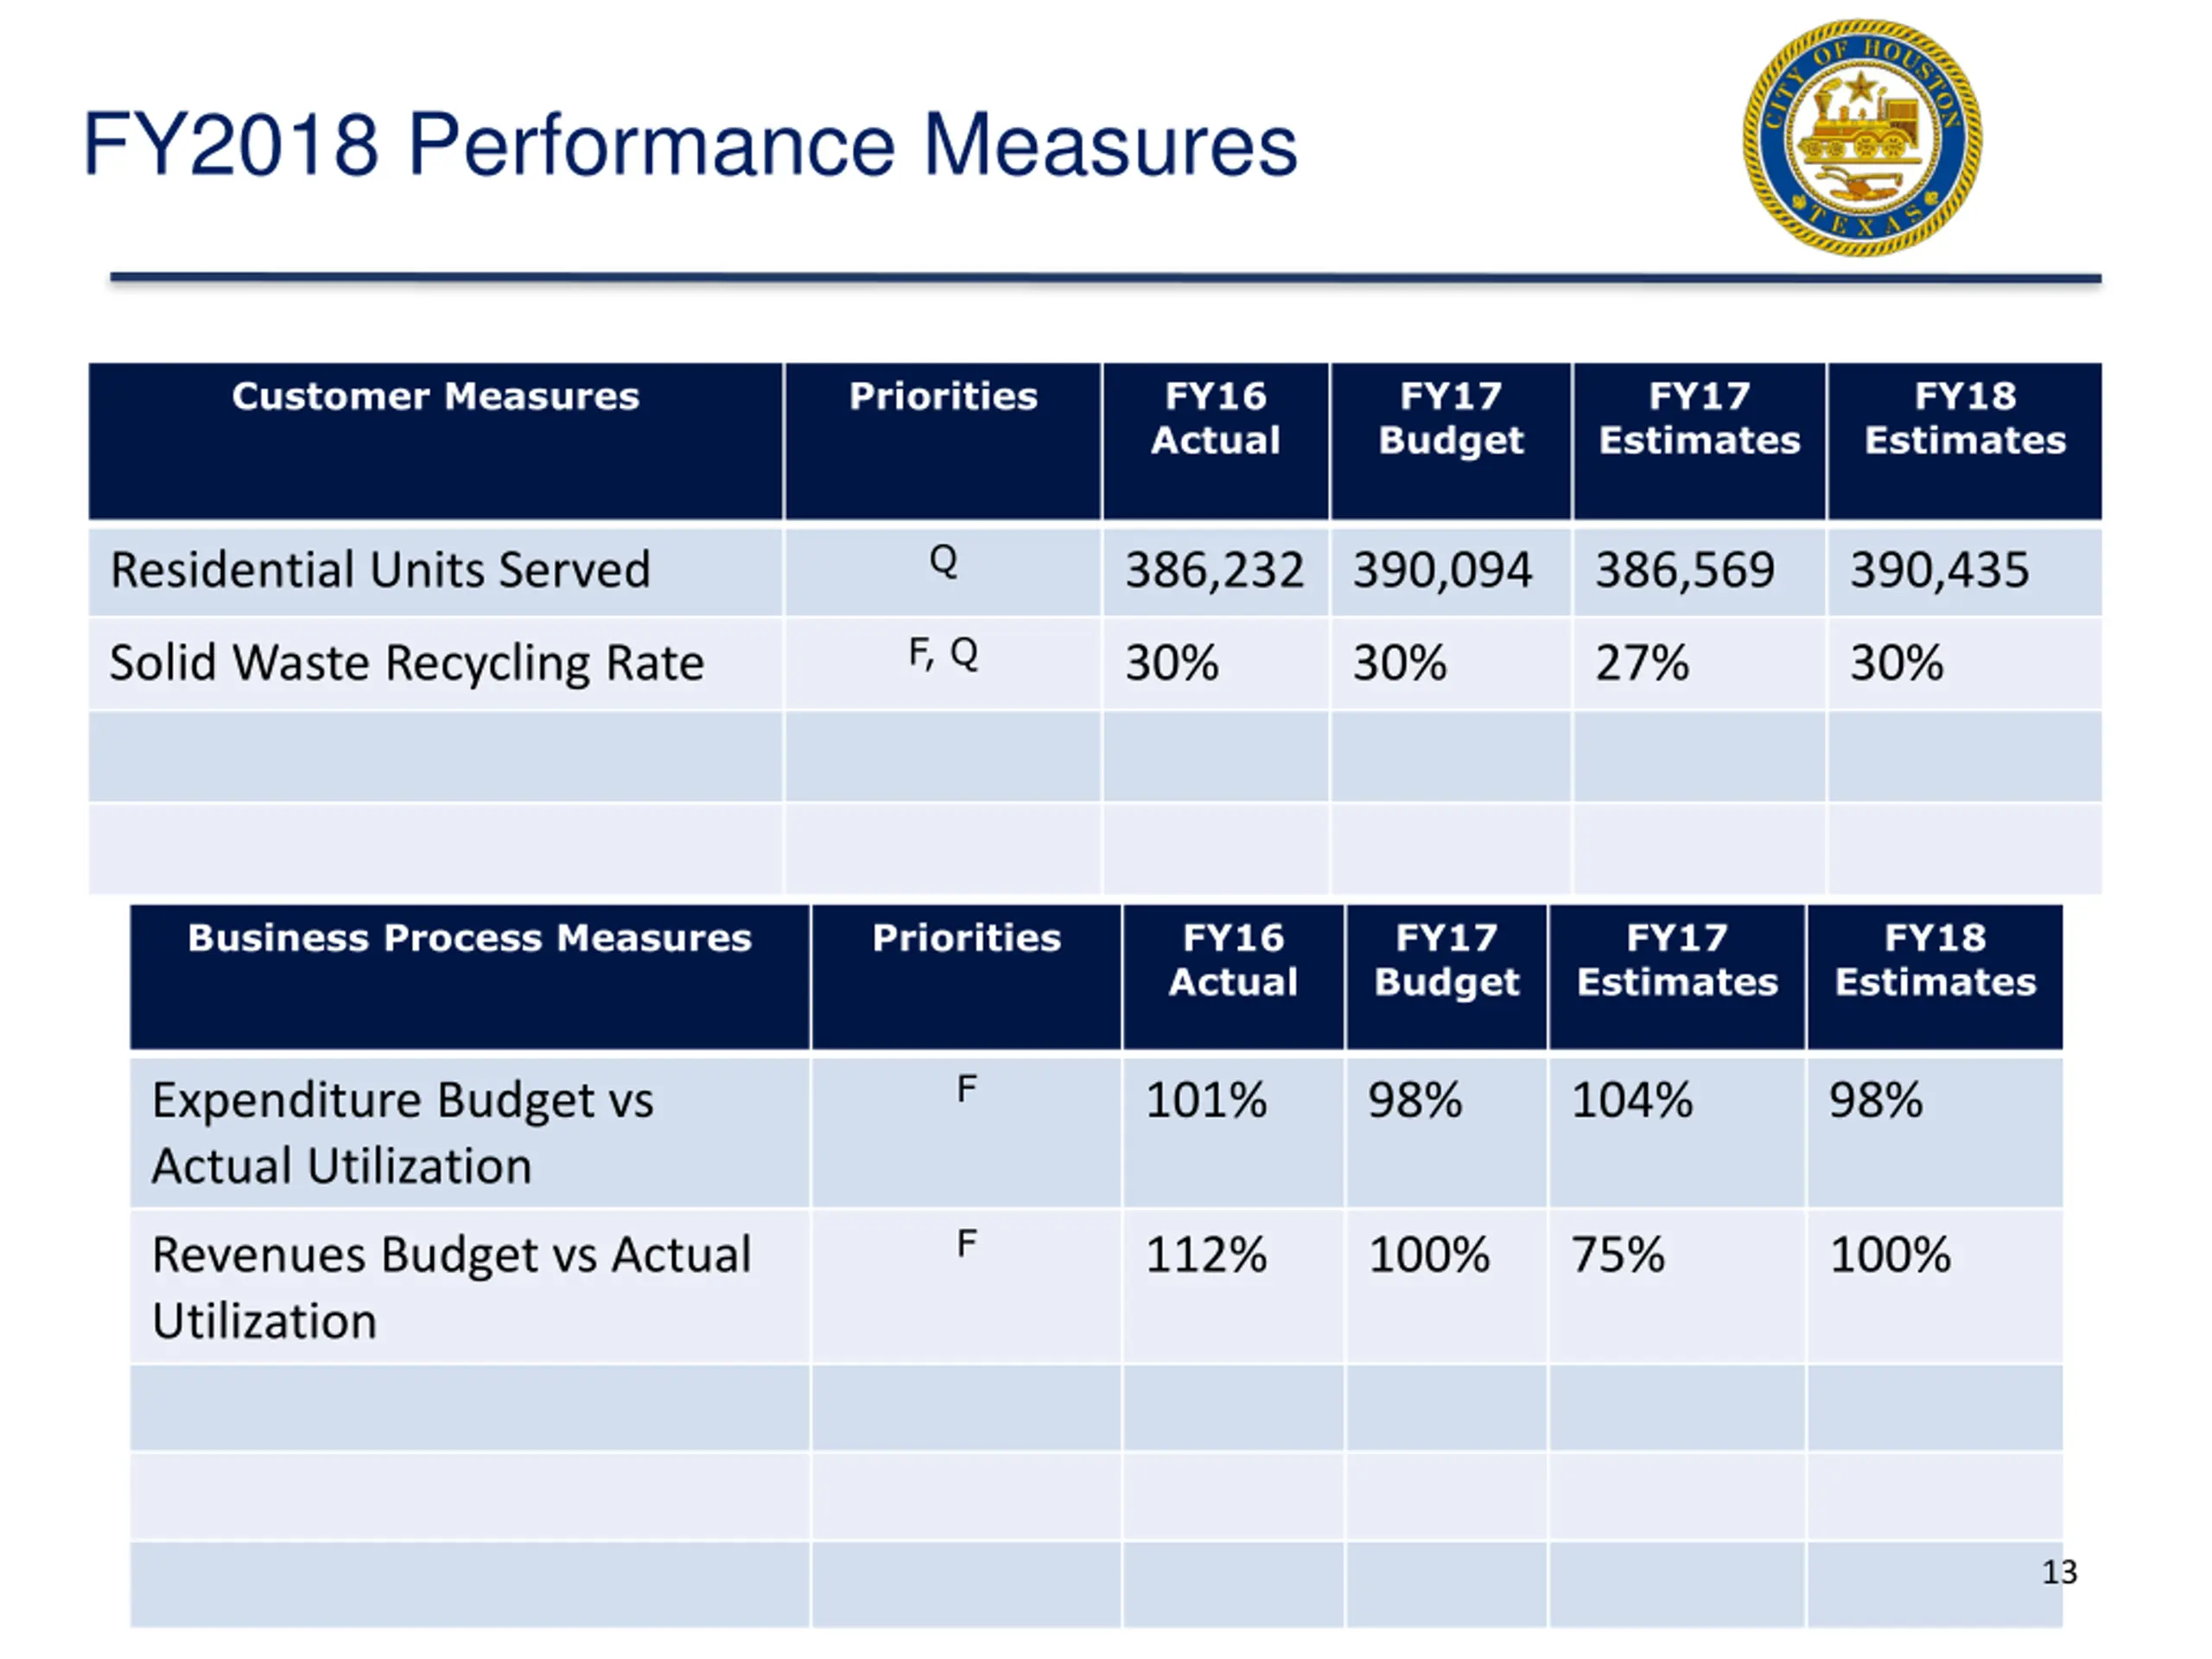The width and height of the screenshot is (2212, 1659).
Task: Select the 386,232 FY16 Actual value
Action: (1214, 570)
